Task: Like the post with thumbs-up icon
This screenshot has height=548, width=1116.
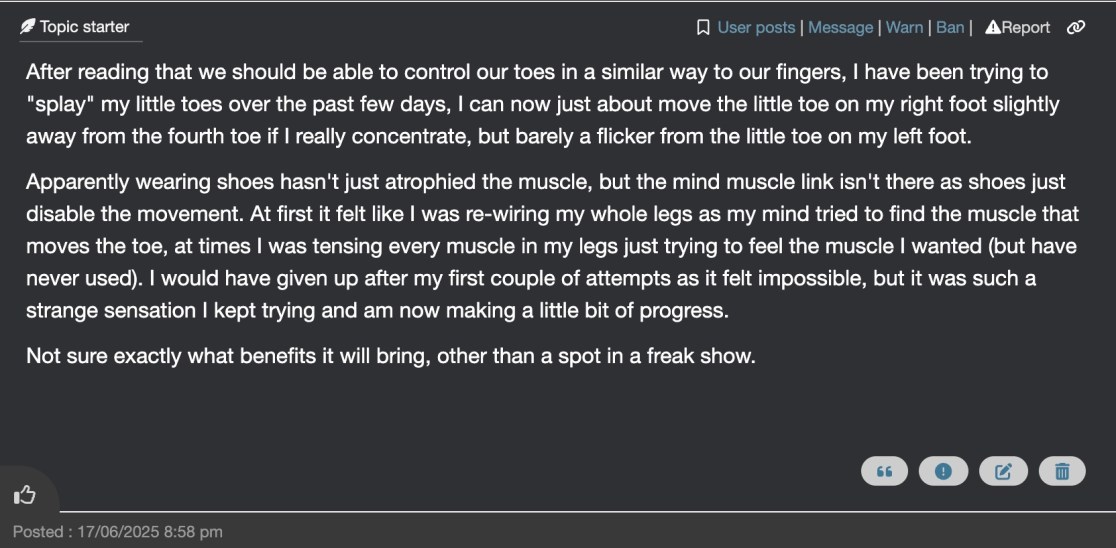Action: pos(24,494)
